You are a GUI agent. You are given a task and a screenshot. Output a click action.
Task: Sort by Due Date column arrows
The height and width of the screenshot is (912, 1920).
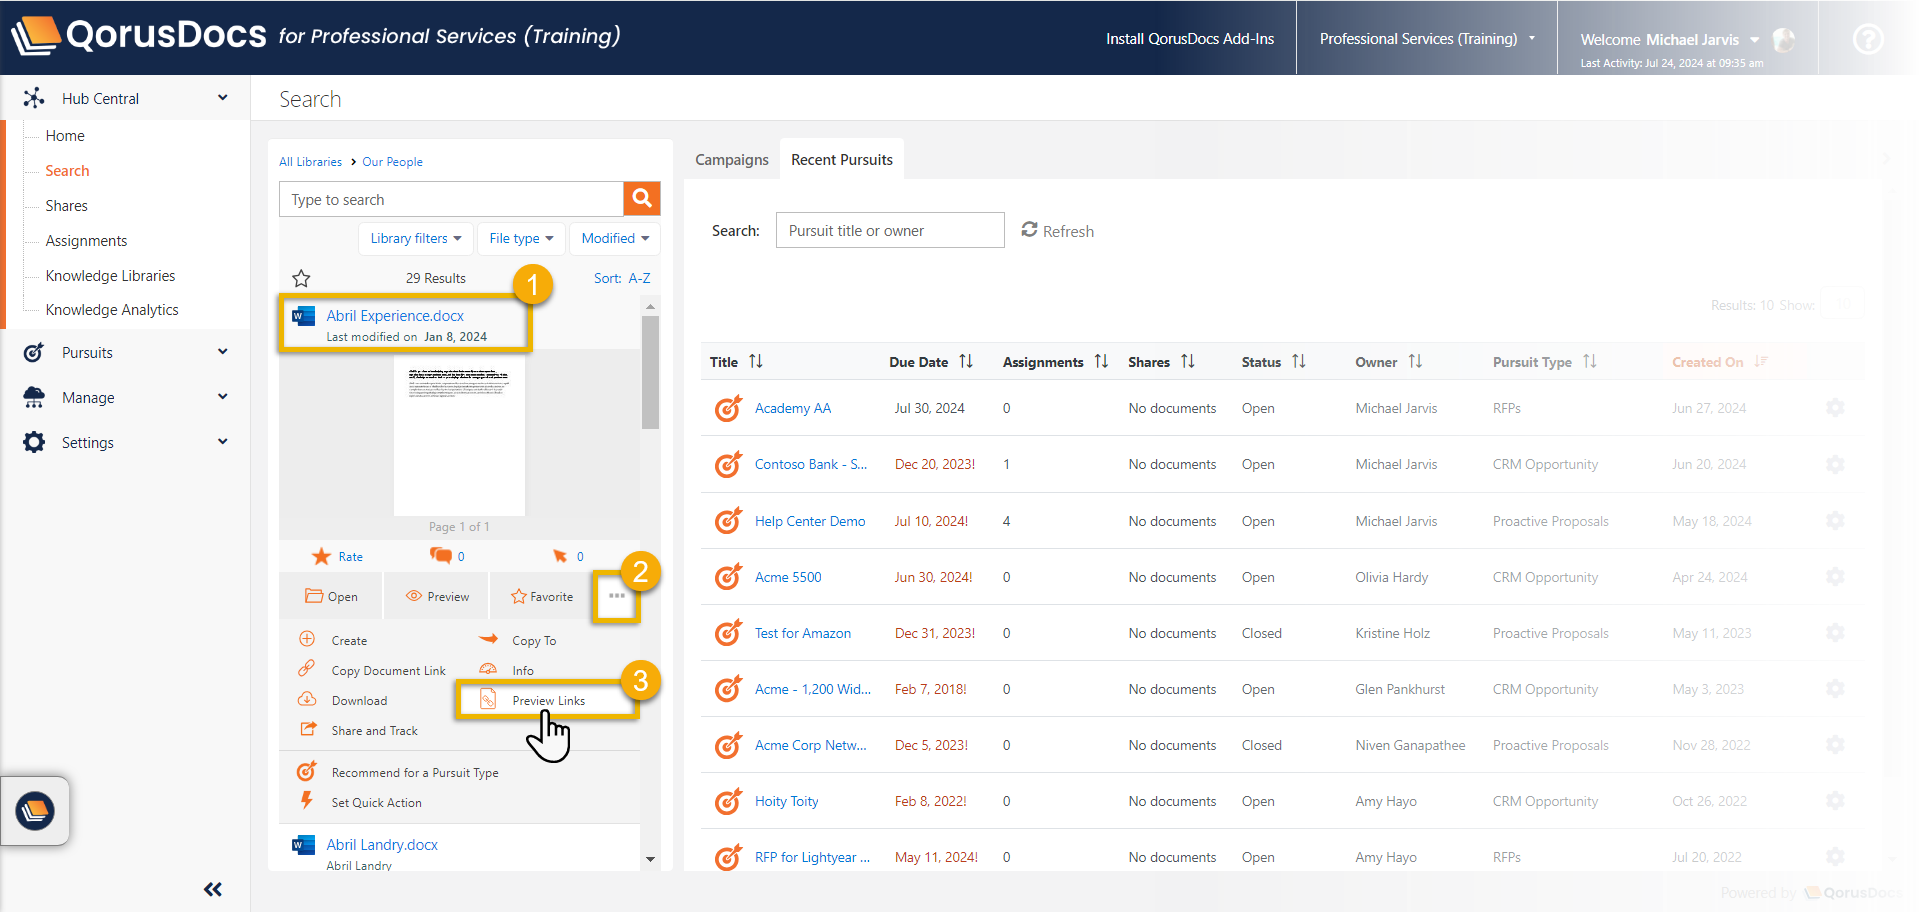966,361
